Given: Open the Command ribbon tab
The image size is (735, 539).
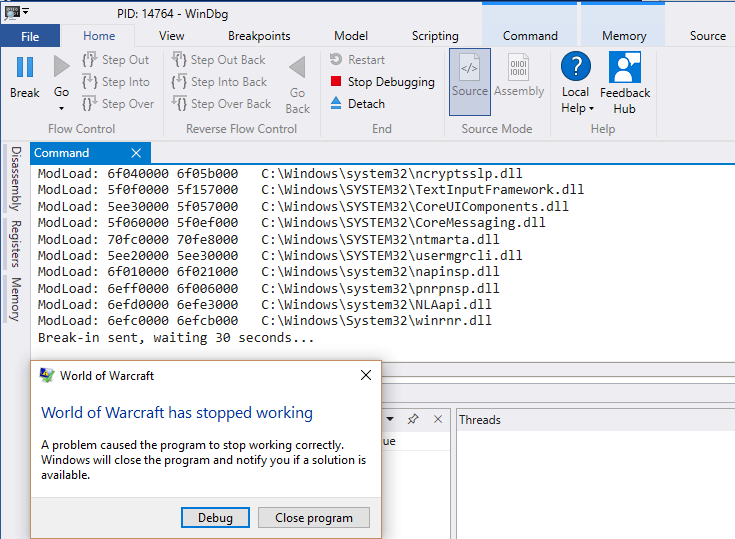Looking at the screenshot, I should [530, 36].
